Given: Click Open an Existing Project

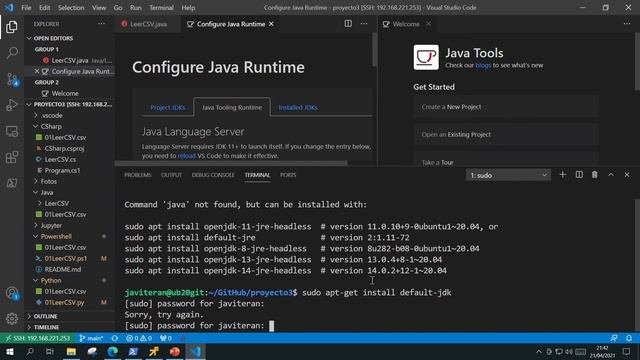Looking at the screenshot, I should (x=506, y=134).
